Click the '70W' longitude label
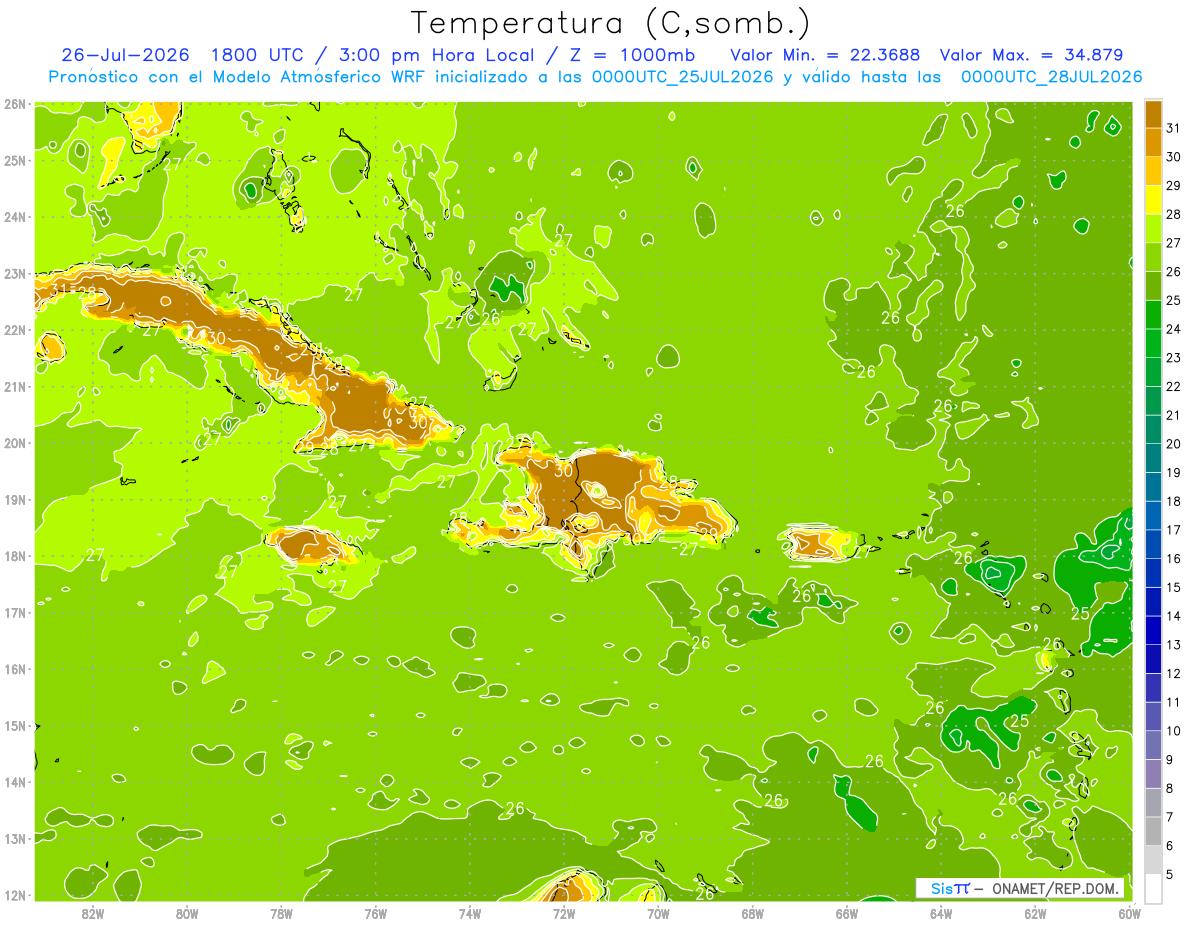The image size is (1200, 927). tap(658, 912)
